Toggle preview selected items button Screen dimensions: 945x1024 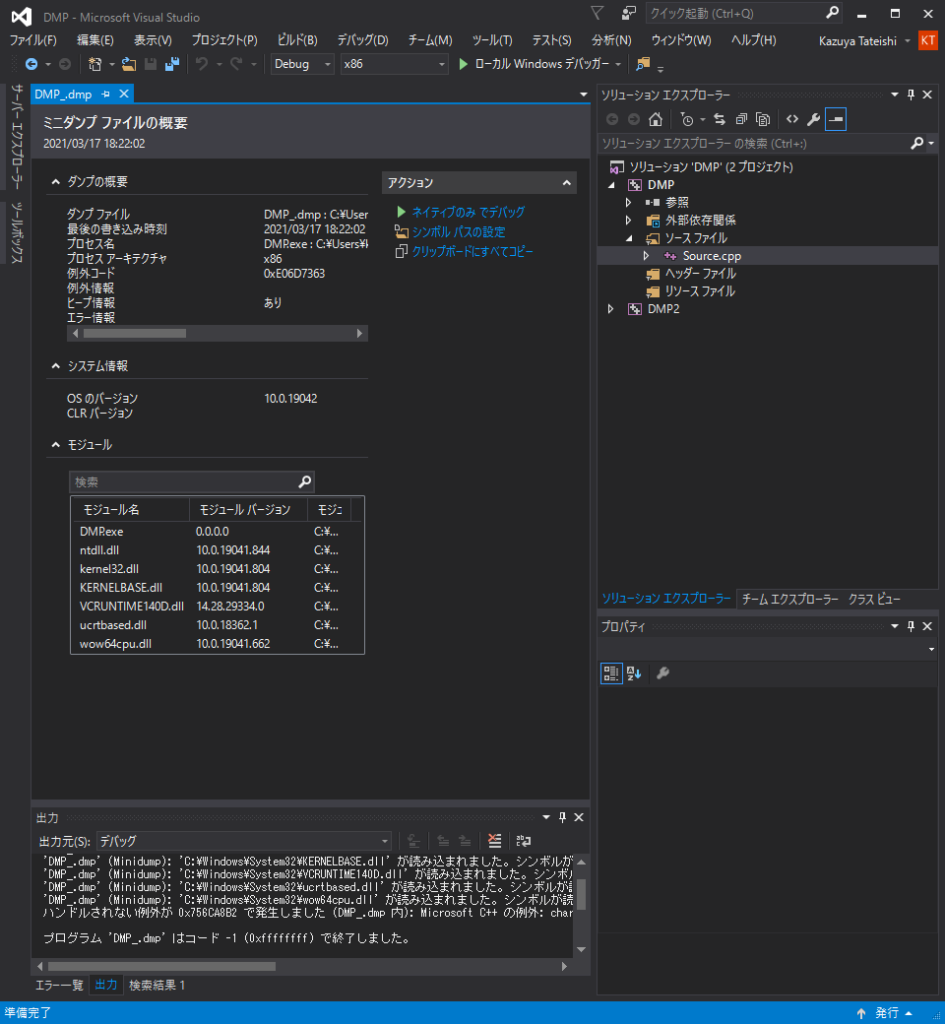point(836,119)
